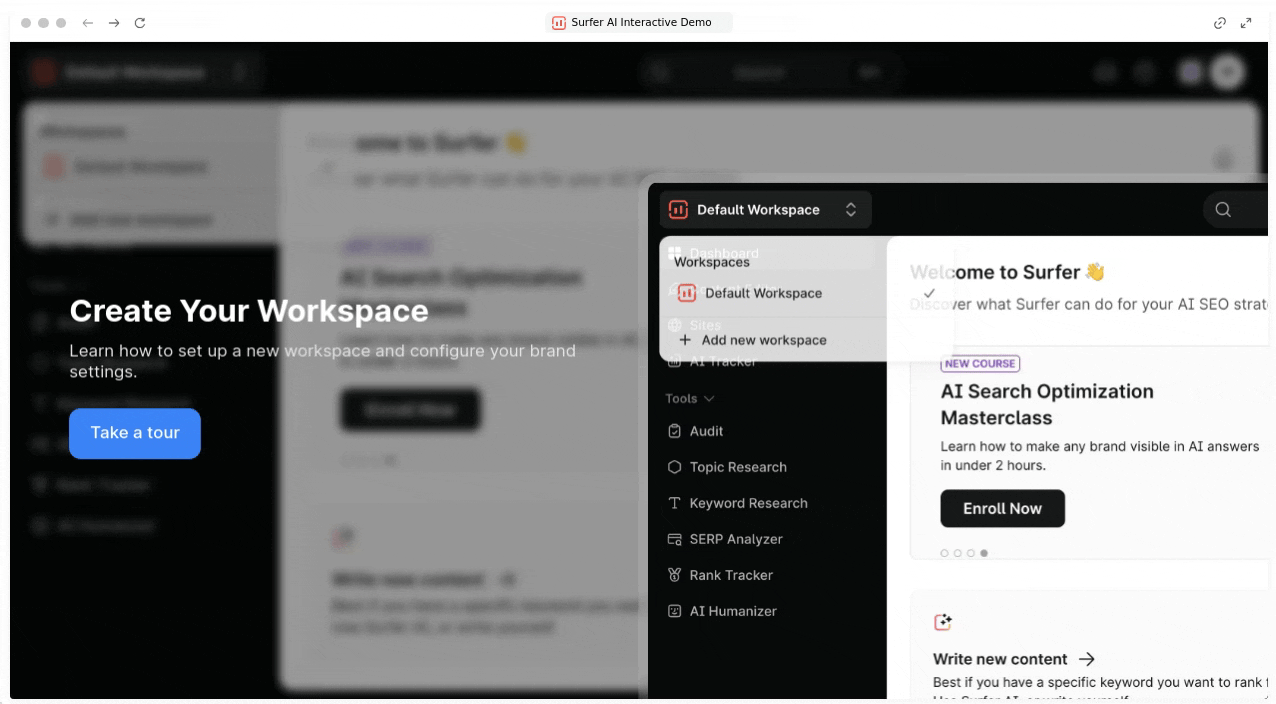The height and width of the screenshot is (704, 1276).
Task: Click the NEW COURSE badge
Action: pyautogui.click(x=980, y=364)
